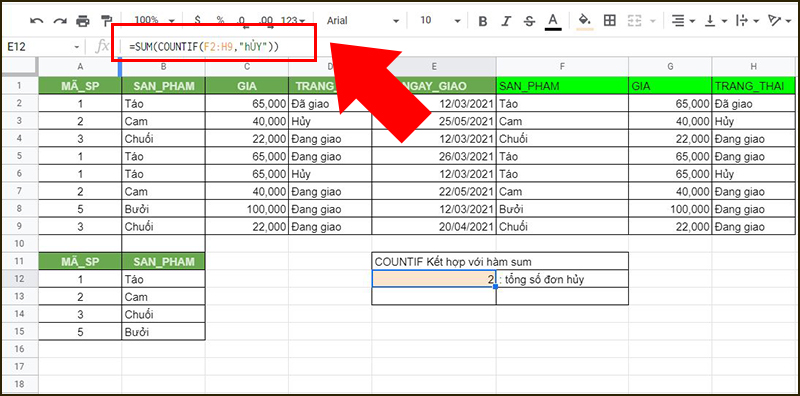
Task: Decrease decimal places (.0) button
Action: (x=242, y=21)
